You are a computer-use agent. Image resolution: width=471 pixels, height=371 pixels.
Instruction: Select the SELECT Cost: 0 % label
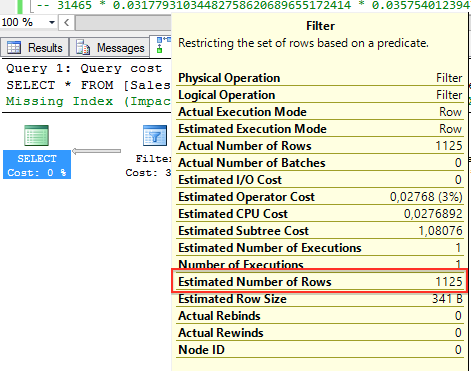pyautogui.click(x=37, y=165)
